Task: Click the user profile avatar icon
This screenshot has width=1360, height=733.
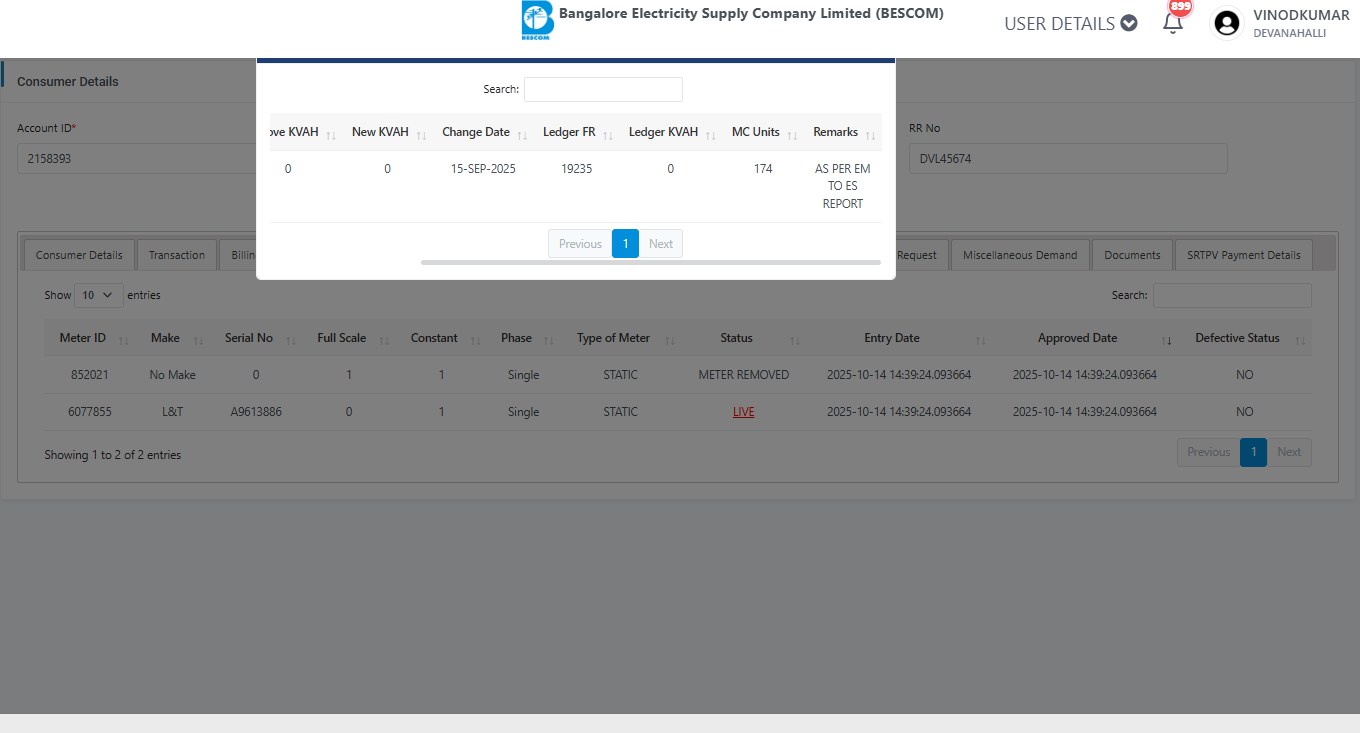Action: coord(1226,23)
